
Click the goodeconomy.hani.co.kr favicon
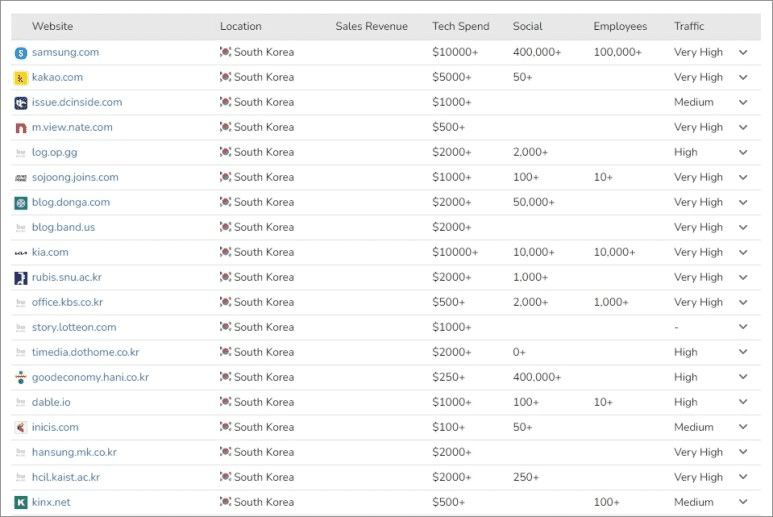(x=21, y=378)
